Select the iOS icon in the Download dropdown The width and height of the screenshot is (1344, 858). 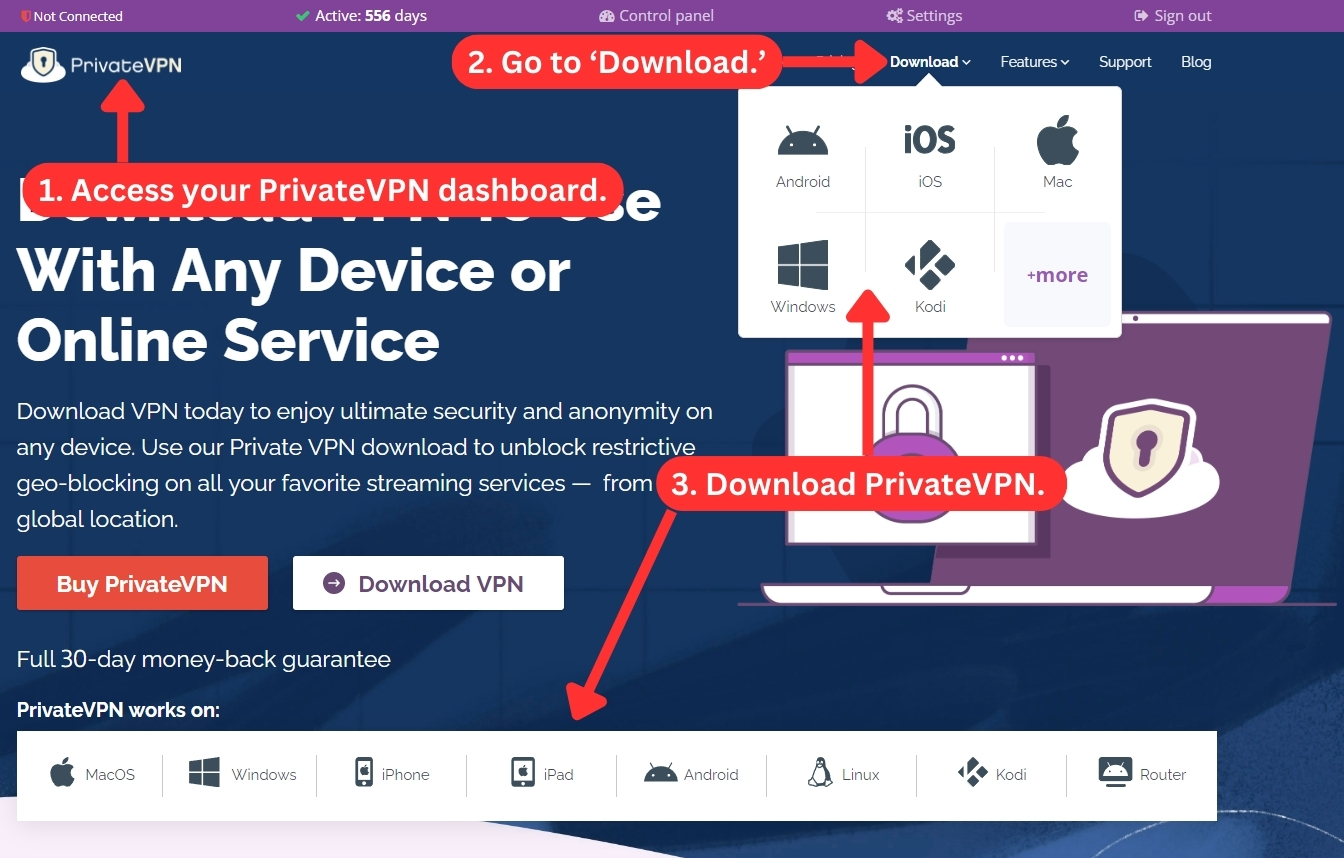click(930, 139)
